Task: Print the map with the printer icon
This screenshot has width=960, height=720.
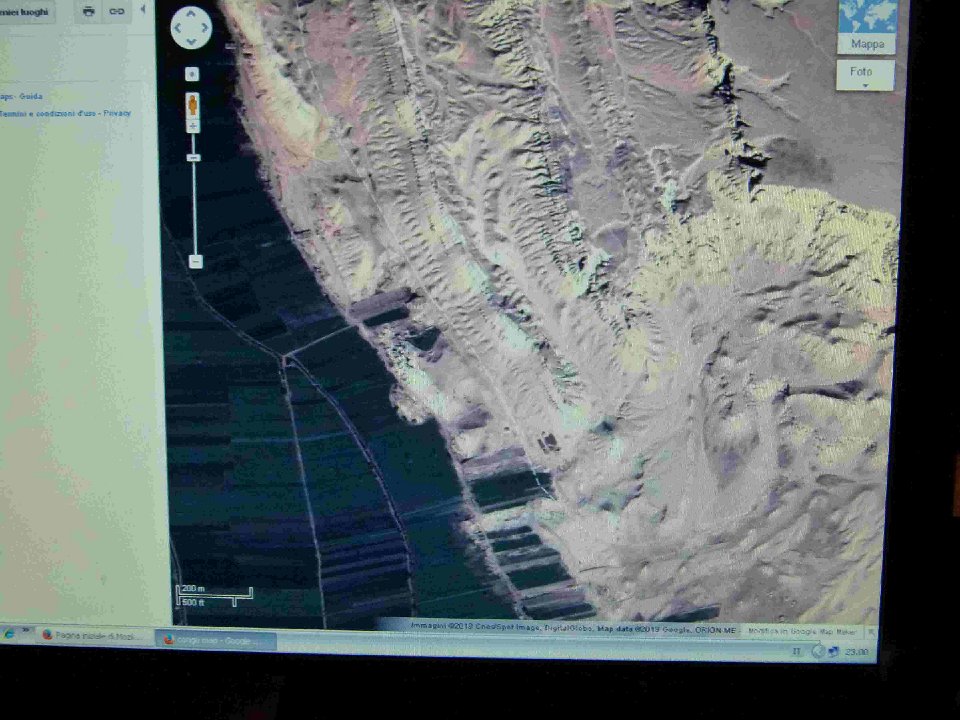Action: coord(89,12)
